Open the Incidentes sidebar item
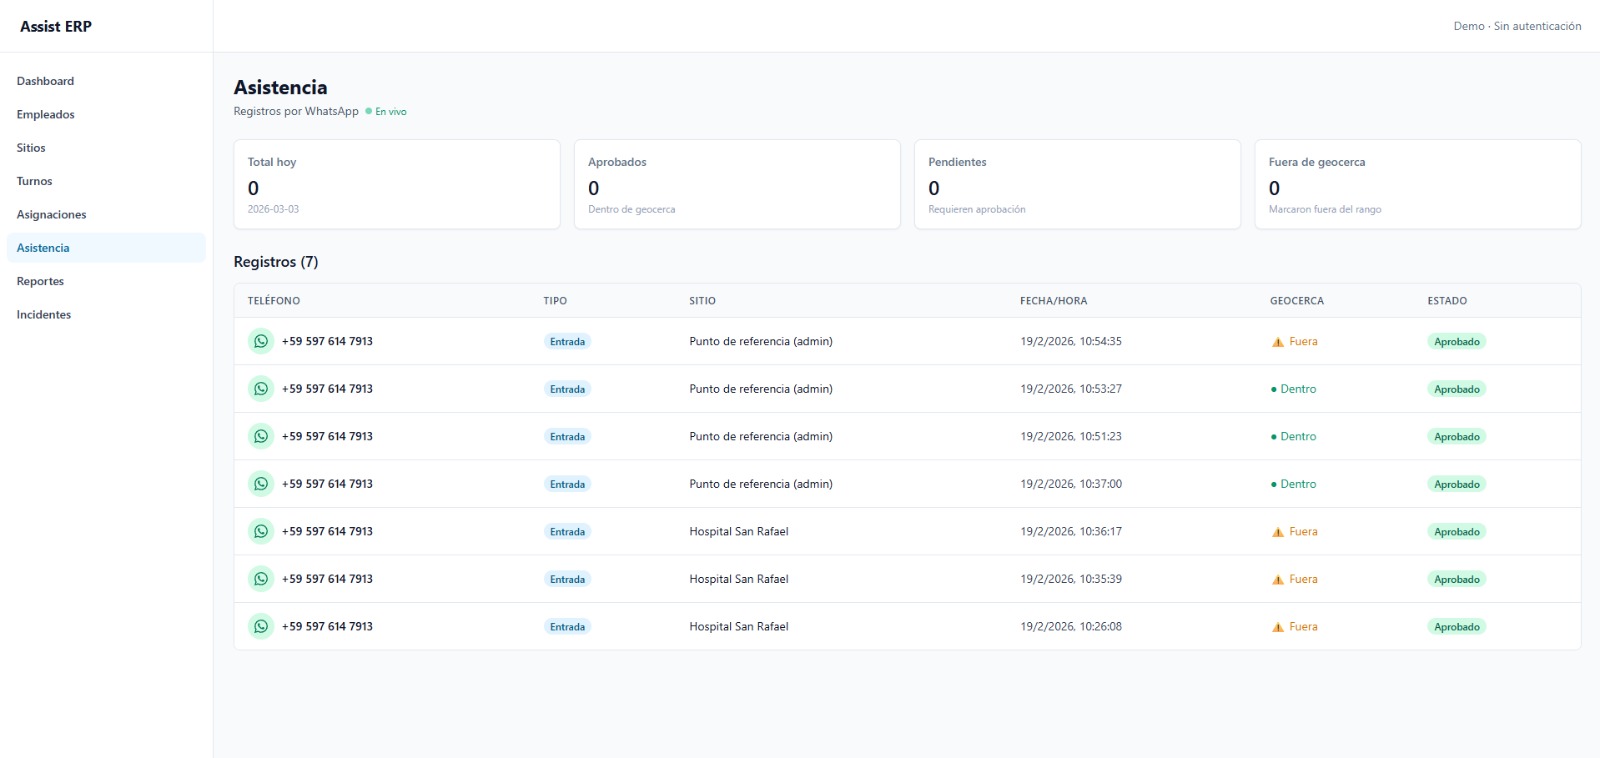The height and width of the screenshot is (758, 1600). click(x=44, y=314)
